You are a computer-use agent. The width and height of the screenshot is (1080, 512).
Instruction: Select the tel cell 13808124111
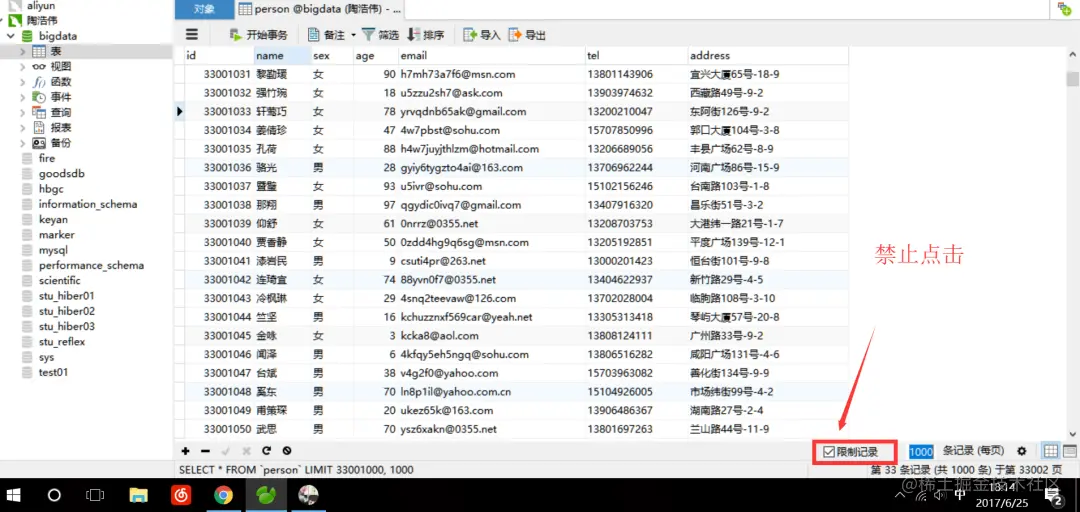click(636, 336)
